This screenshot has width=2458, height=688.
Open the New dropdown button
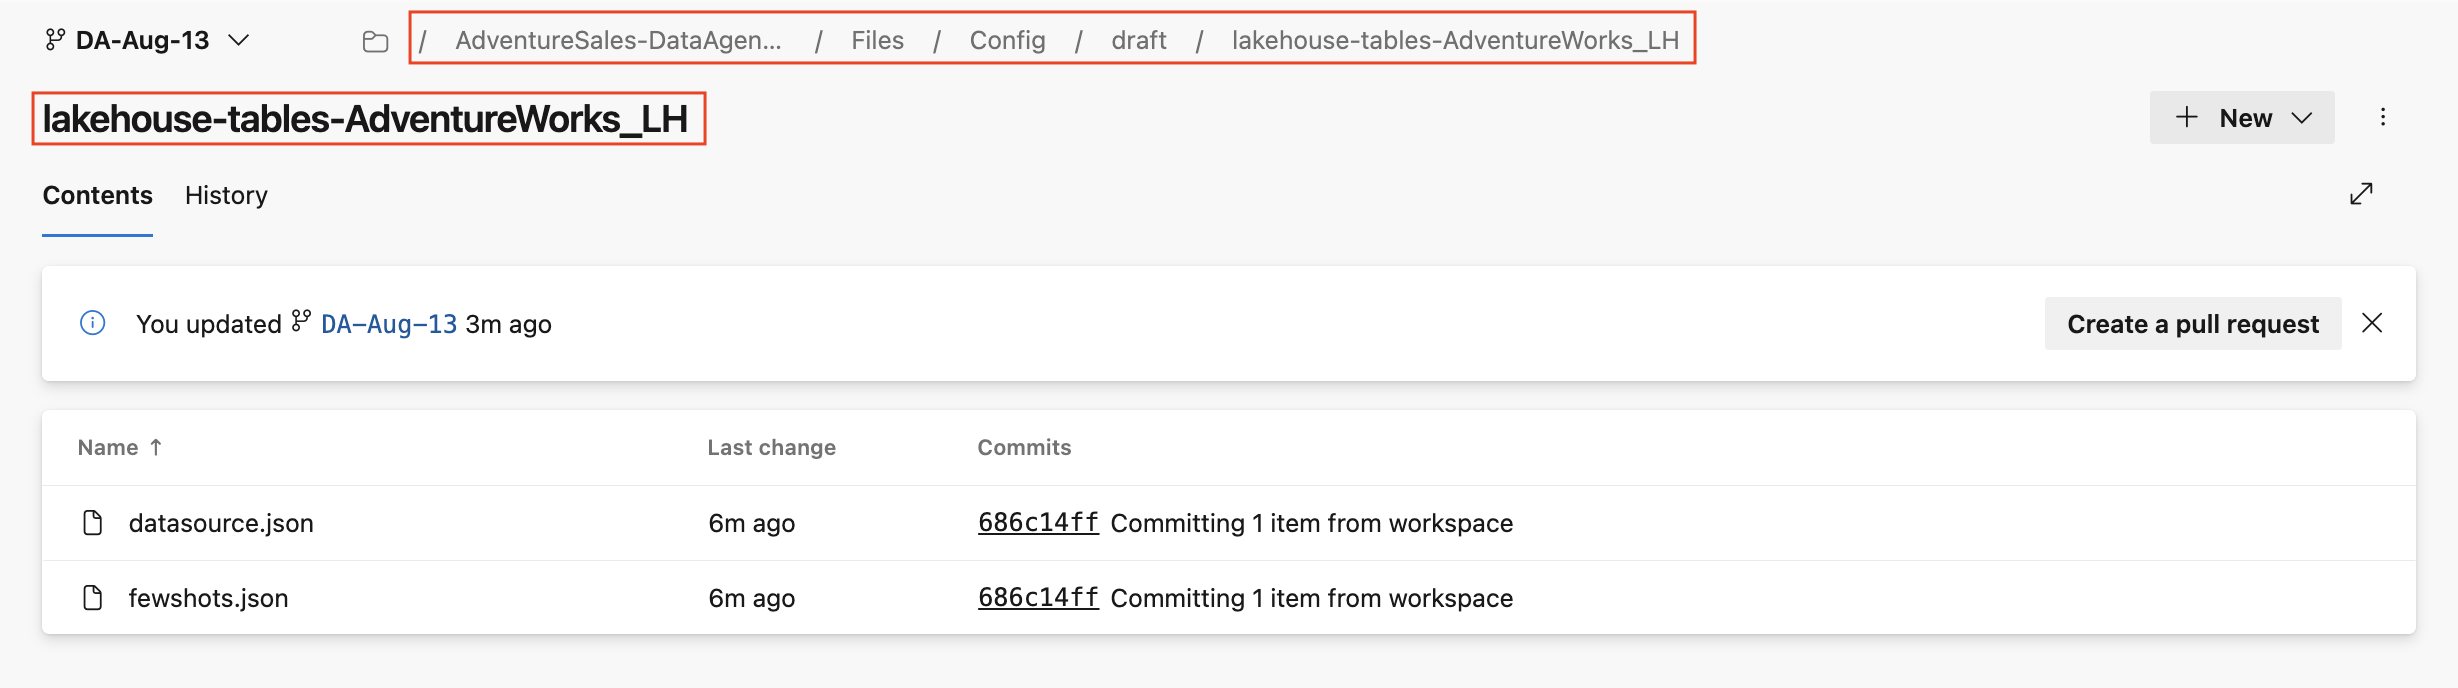coord(2242,118)
